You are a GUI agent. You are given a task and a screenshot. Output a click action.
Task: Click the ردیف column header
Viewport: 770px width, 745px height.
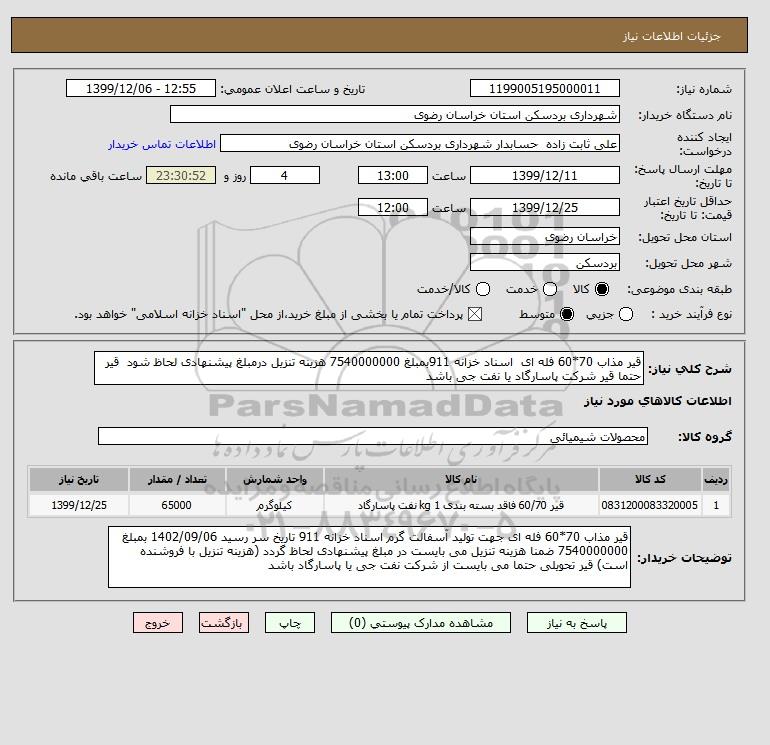click(716, 479)
